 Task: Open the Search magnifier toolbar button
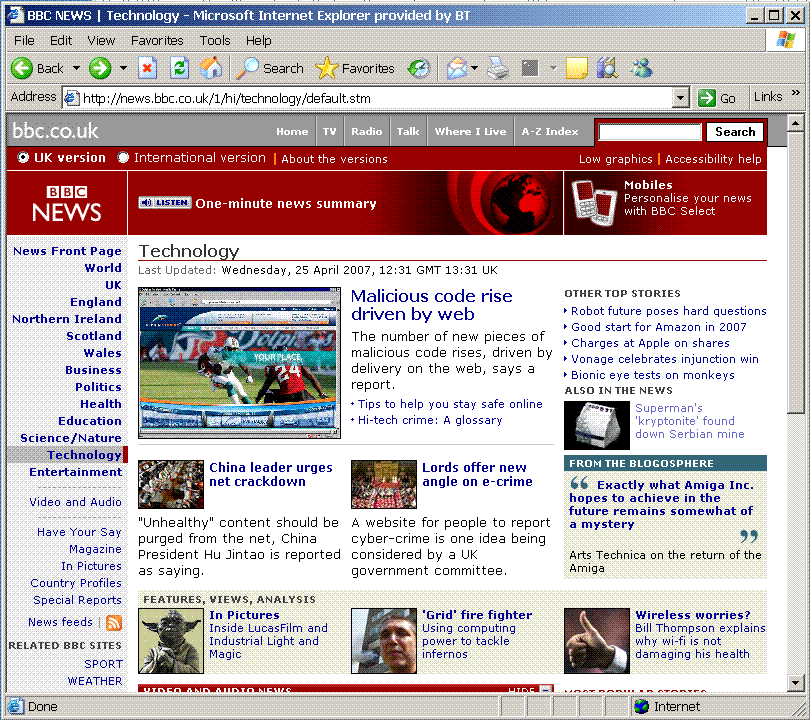[x=270, y=68]
